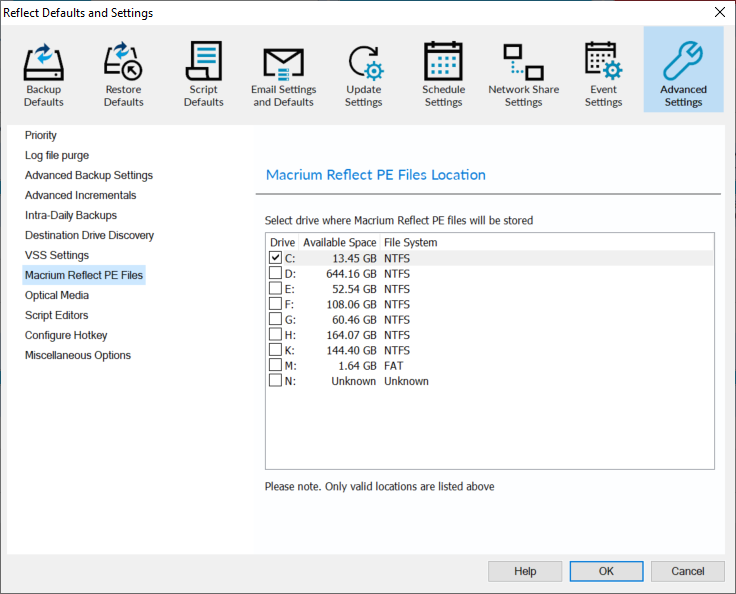
Task: Check the N: drive checkbox
Action: [x=276, y=380]
